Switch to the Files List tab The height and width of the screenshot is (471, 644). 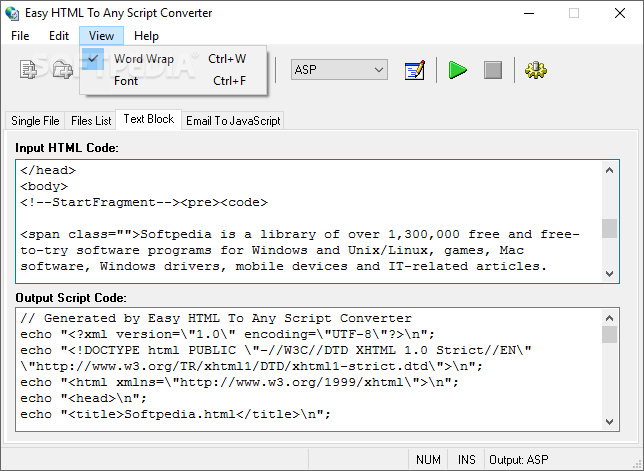tap(91, 121)
